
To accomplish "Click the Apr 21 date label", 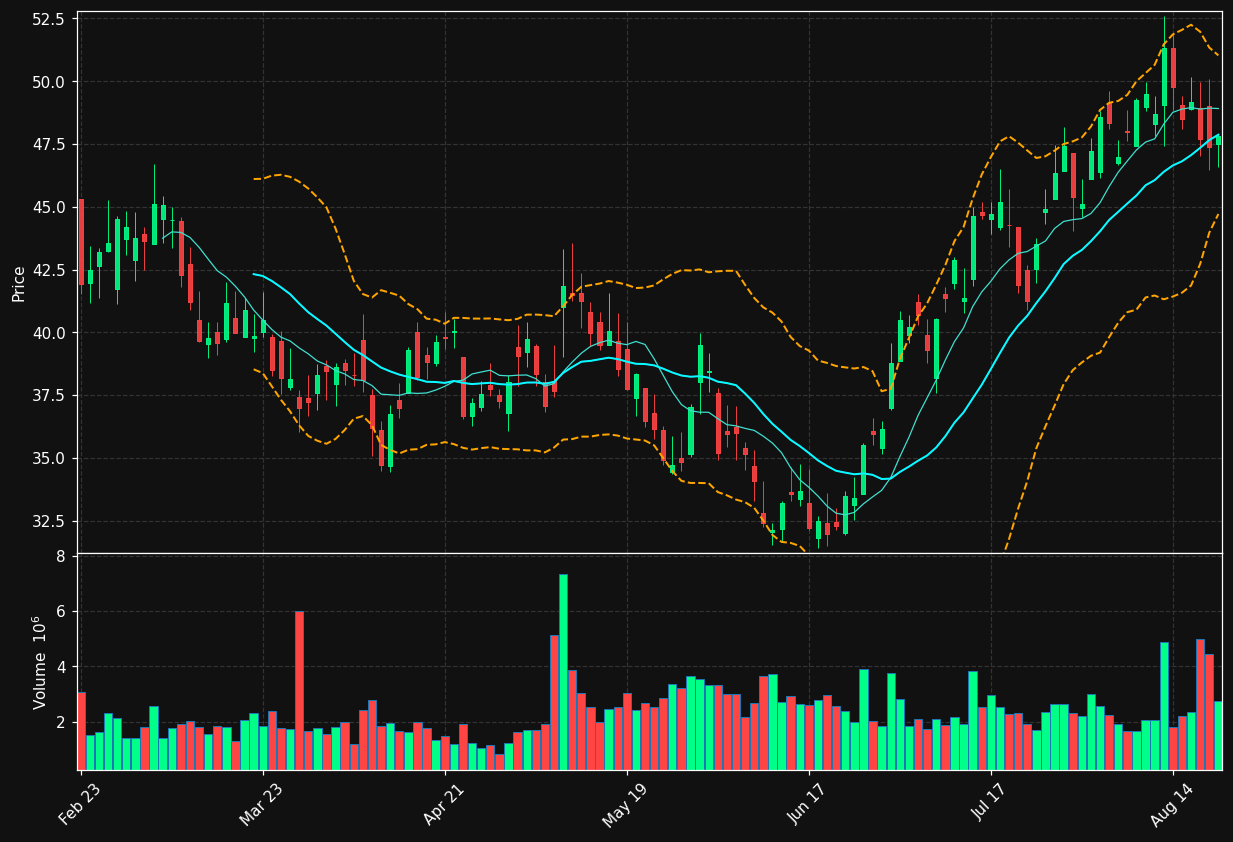I will tap(443, 805).
